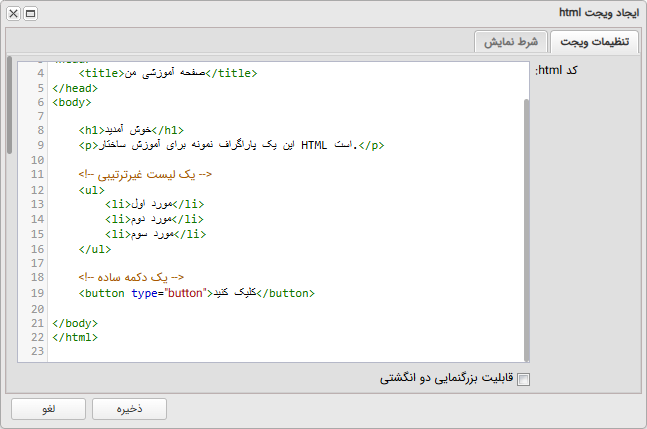The width and height of the screenshot is (647, 429).
Task: Place cursor on empty line 23
Action: point(288,351)
